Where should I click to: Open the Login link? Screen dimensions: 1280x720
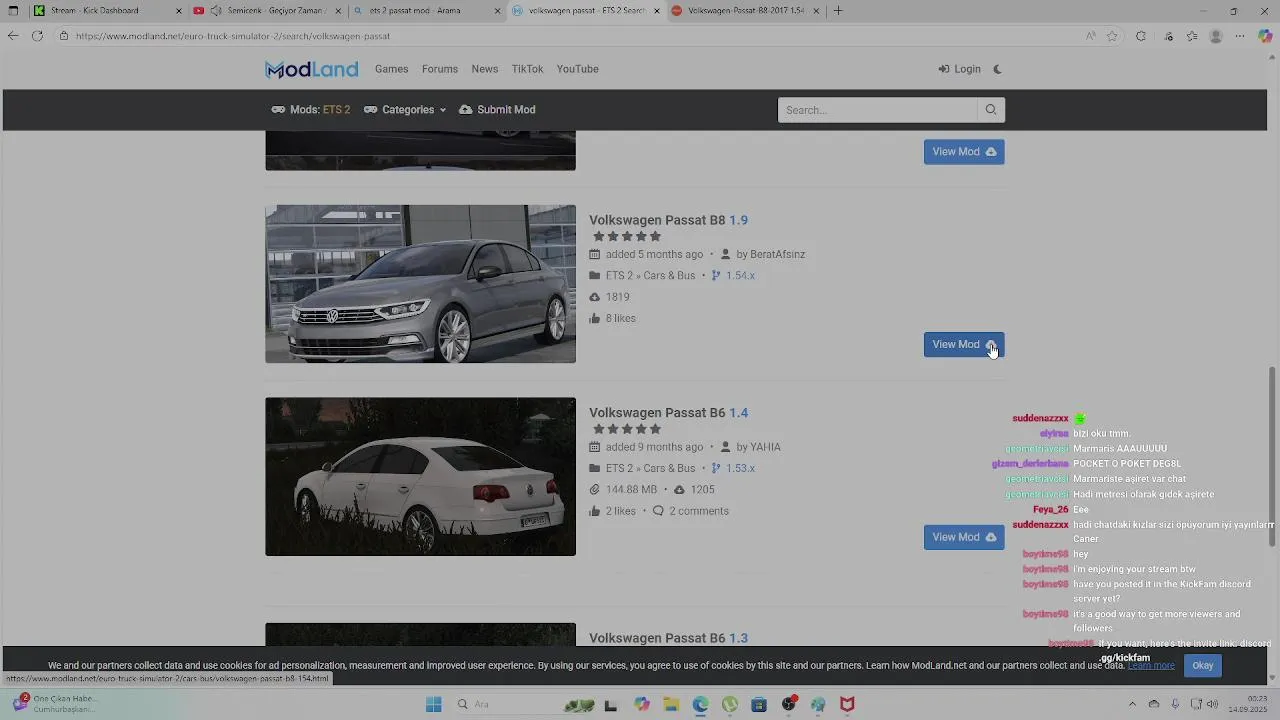tap(959, 69)
